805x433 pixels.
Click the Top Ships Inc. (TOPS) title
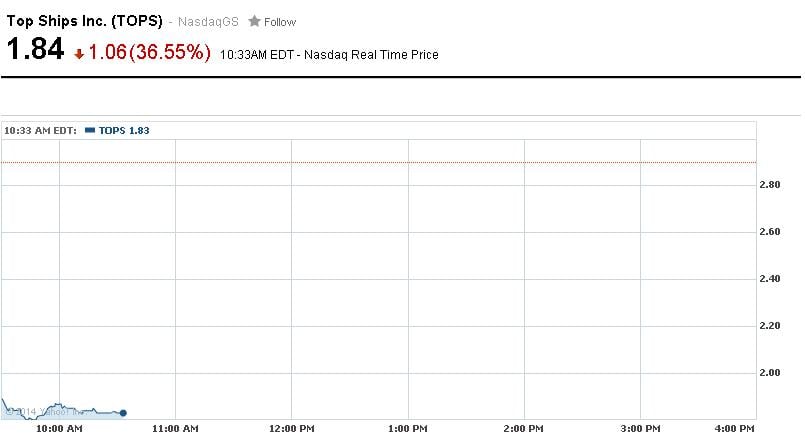84,20
